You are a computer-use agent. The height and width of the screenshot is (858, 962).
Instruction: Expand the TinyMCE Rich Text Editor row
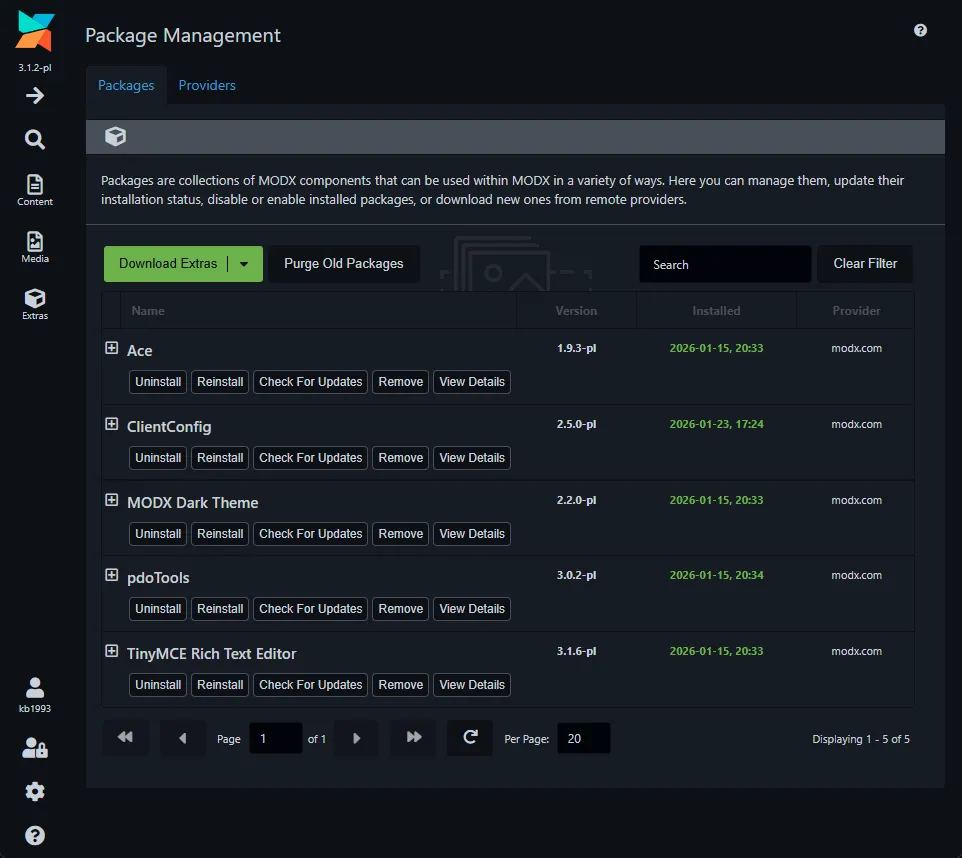pyautogui.click(x=111, y=650)
